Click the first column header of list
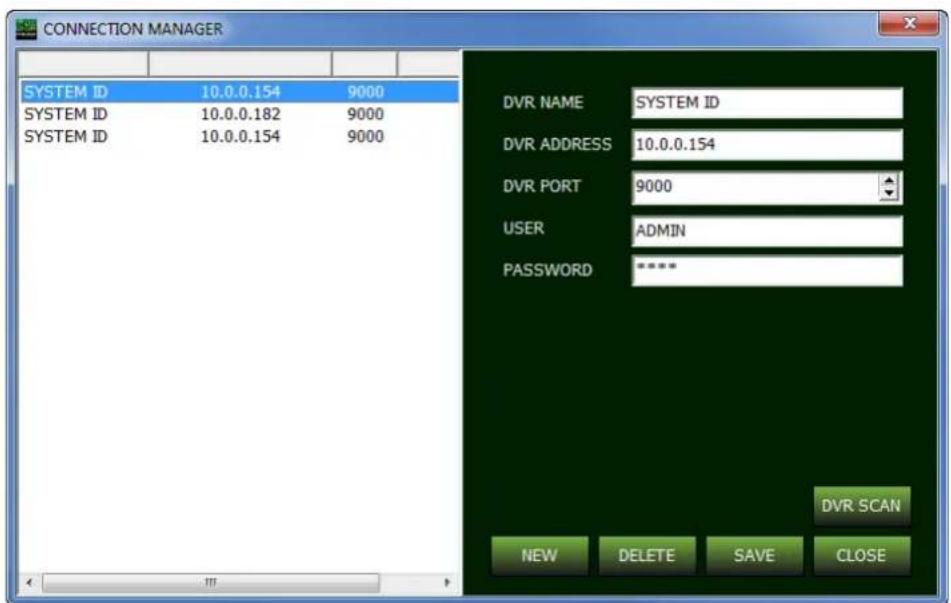951x603 pixels. (x=84, y=64)
